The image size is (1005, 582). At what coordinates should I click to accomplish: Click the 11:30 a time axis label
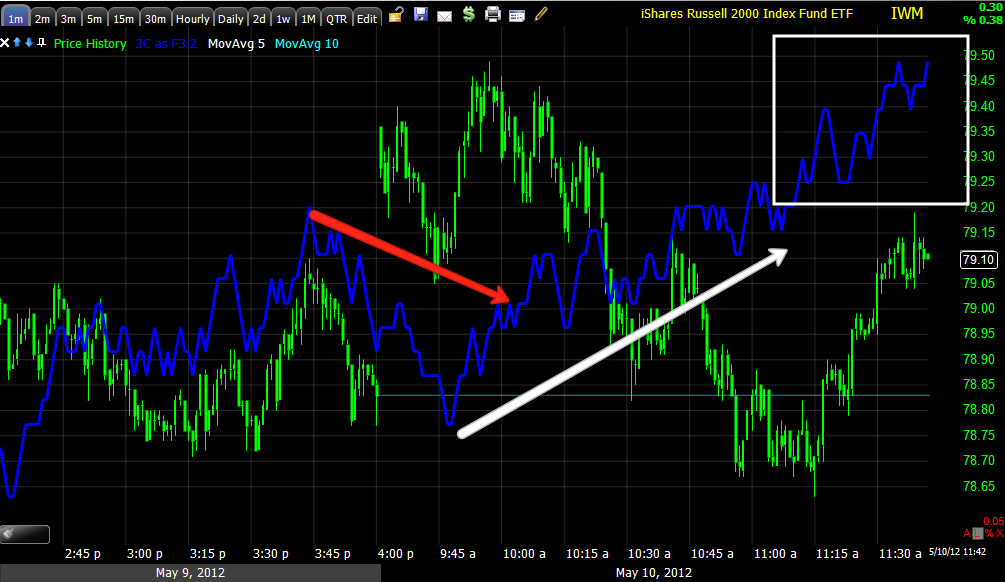pyautogui.click(x=901, y=553)
